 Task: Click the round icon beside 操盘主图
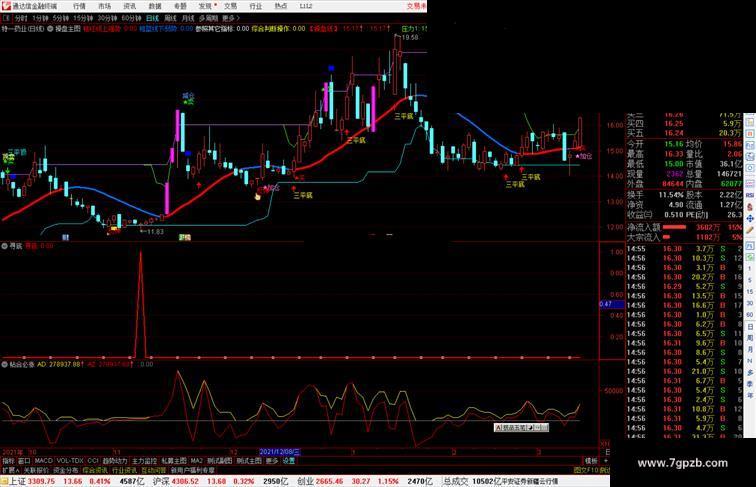pyautogui.click(x=50, y=29)
